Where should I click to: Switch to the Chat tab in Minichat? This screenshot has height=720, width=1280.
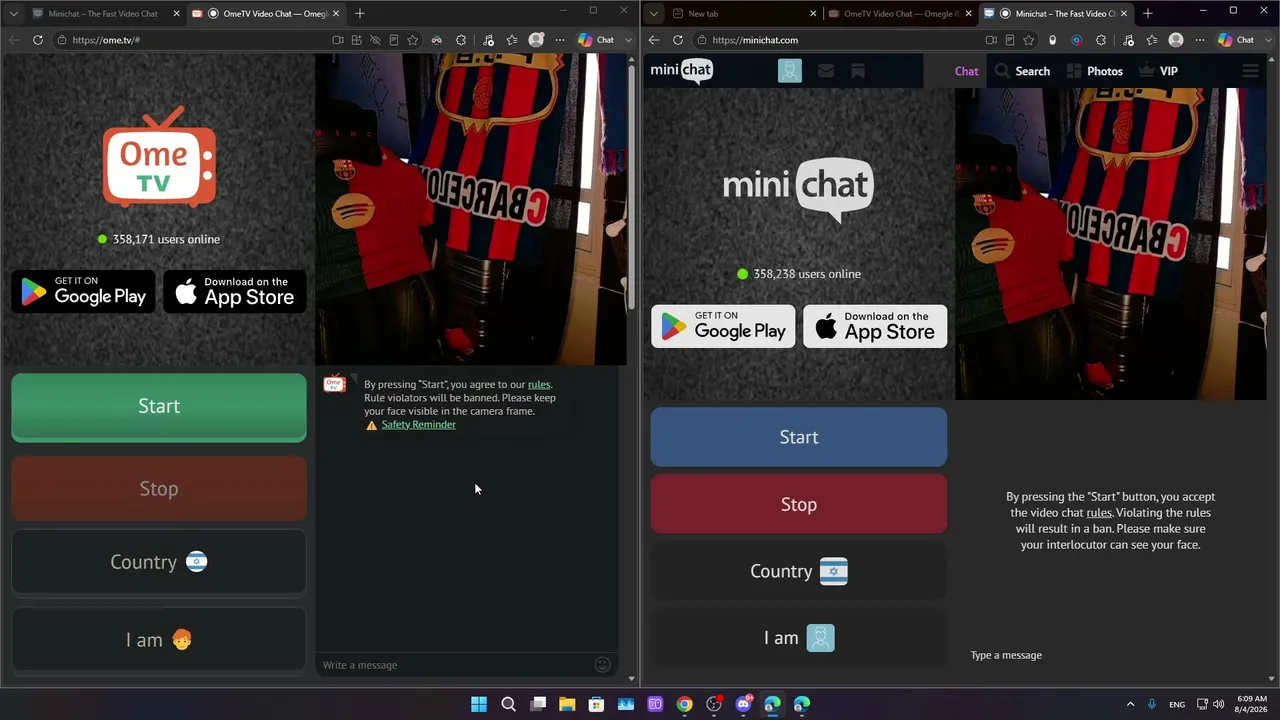coord(966,71)
